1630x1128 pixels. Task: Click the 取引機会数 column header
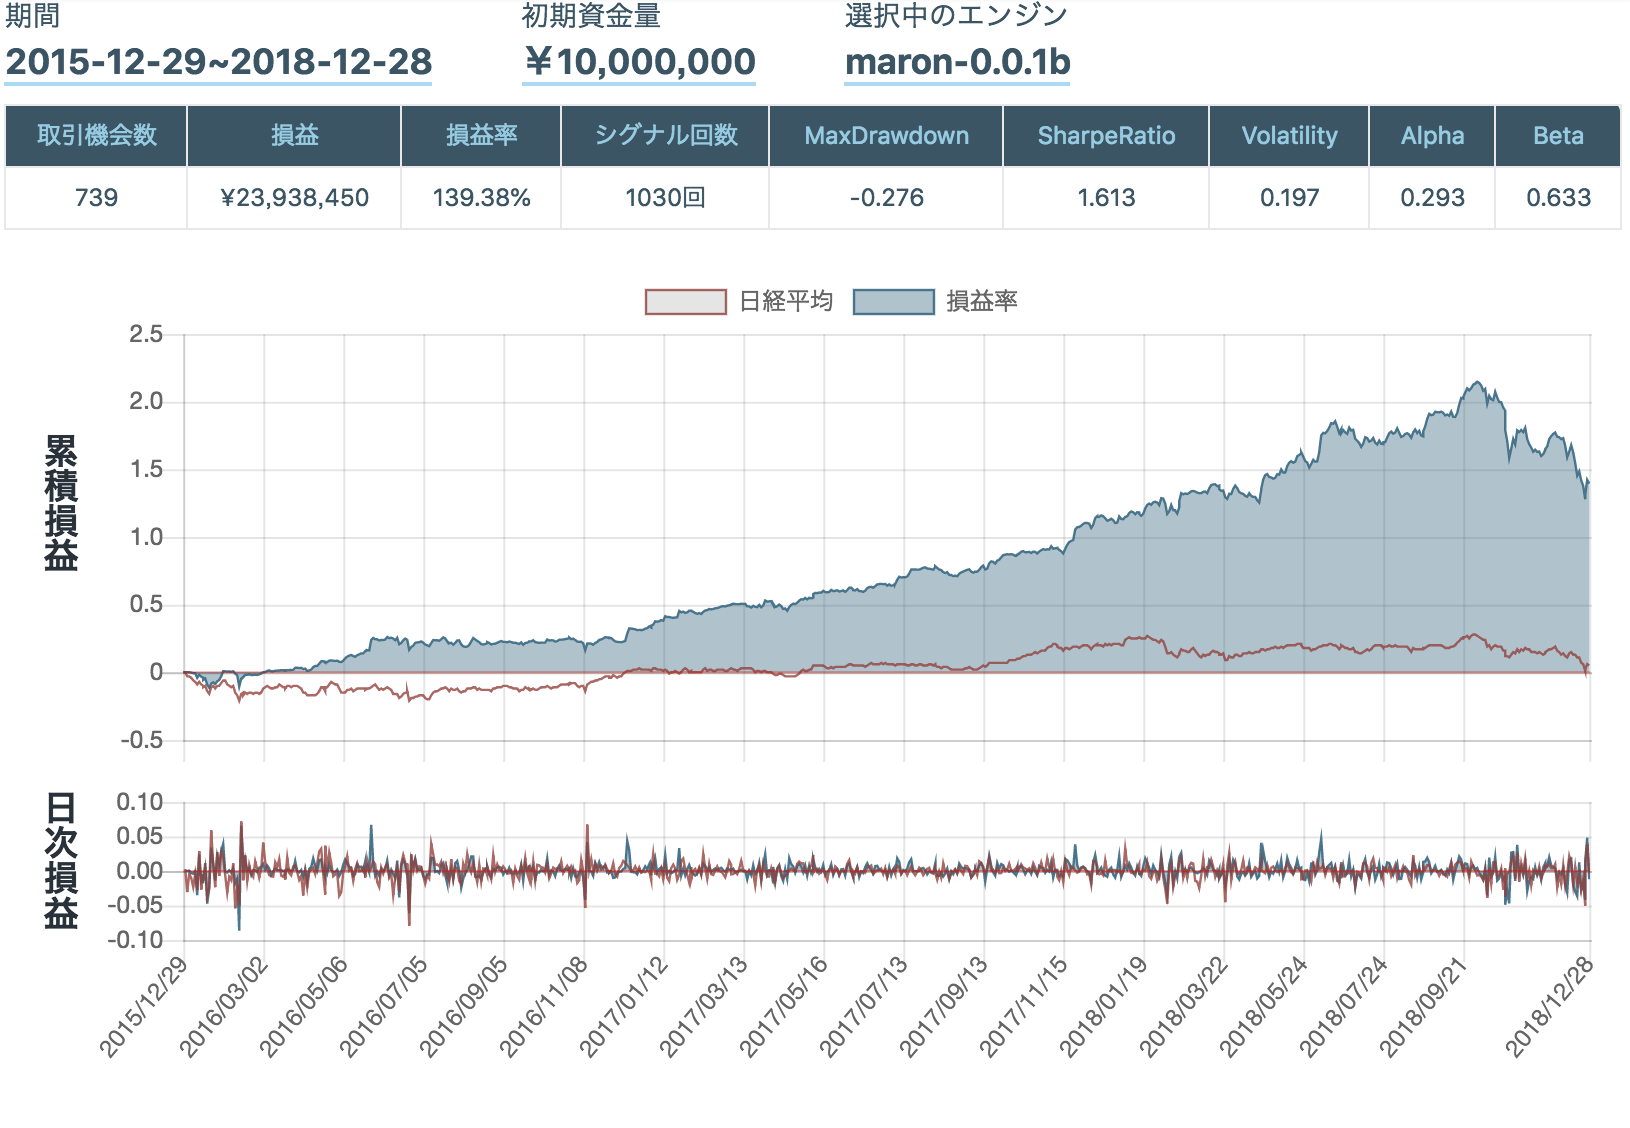pyautogui.click(x=97, y=136)
